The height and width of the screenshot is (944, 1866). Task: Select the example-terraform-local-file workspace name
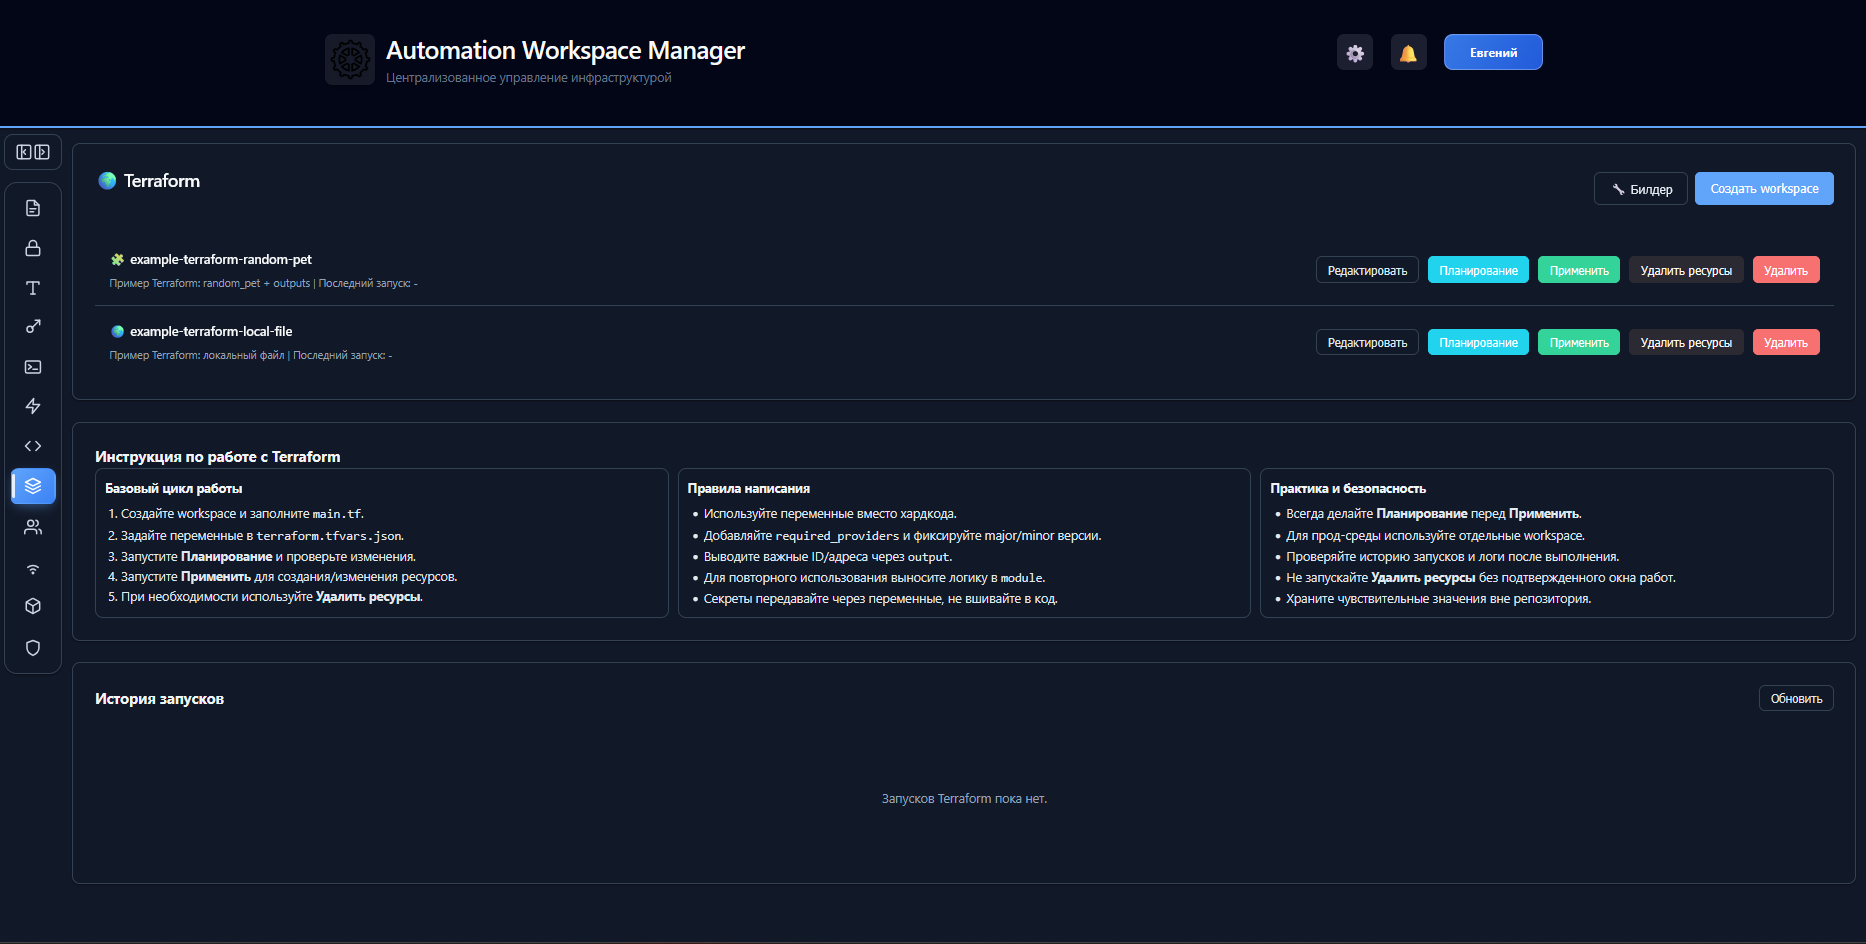tap(211, 332)
